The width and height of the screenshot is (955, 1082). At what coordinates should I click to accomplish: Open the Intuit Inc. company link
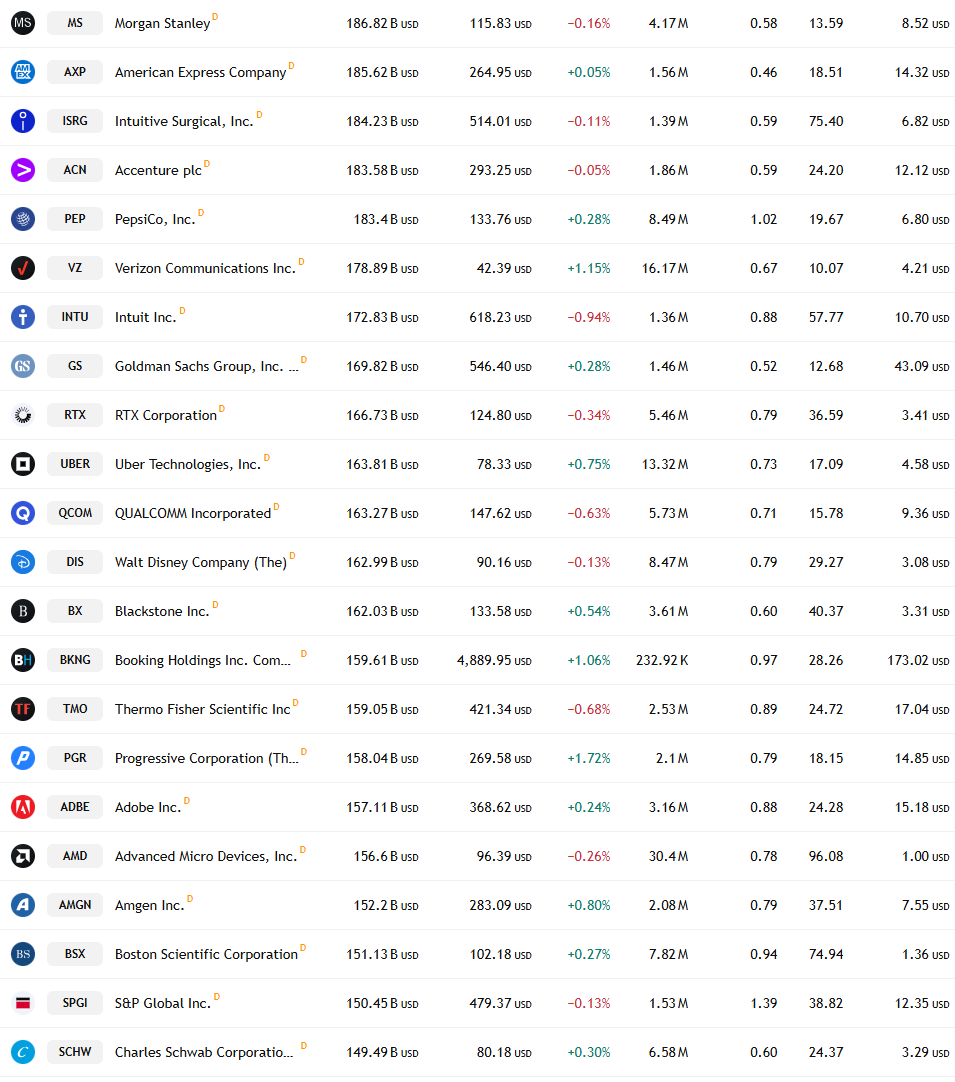[x=146, y=317]
